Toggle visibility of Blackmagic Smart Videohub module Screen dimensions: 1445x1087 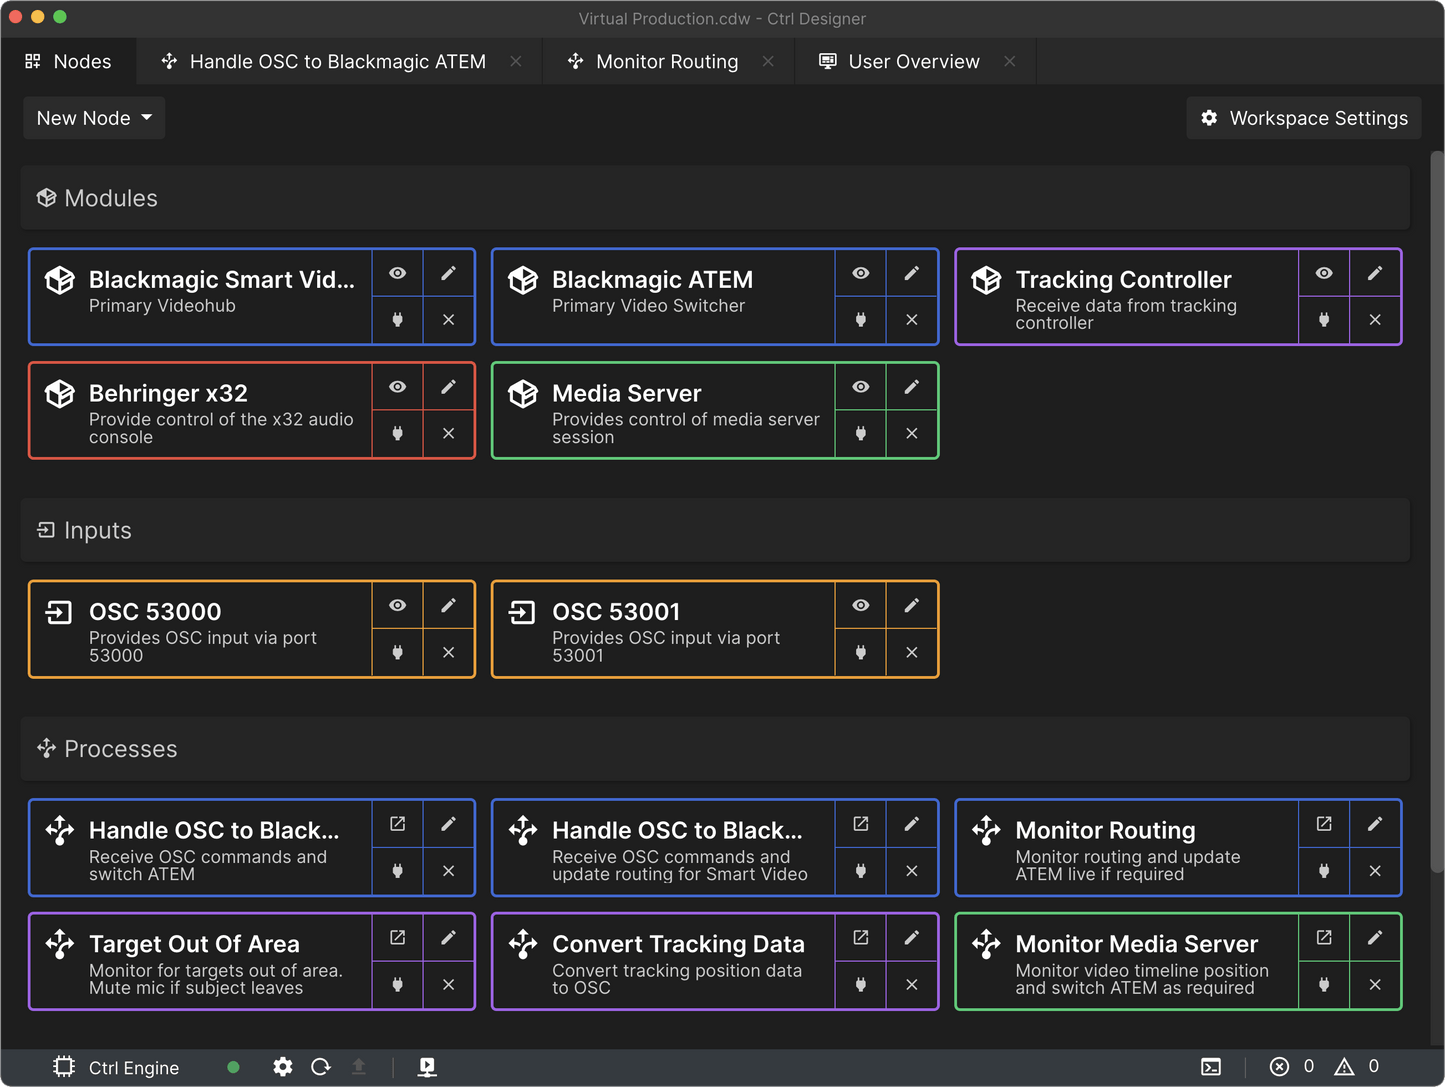397,273
